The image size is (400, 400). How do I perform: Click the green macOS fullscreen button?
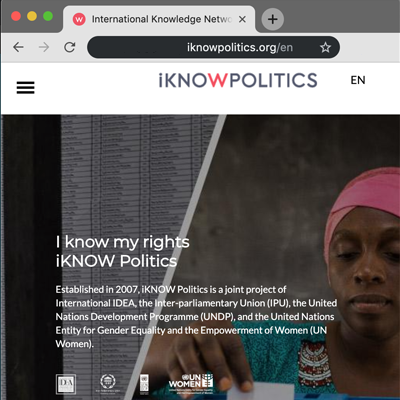point(48,16)
